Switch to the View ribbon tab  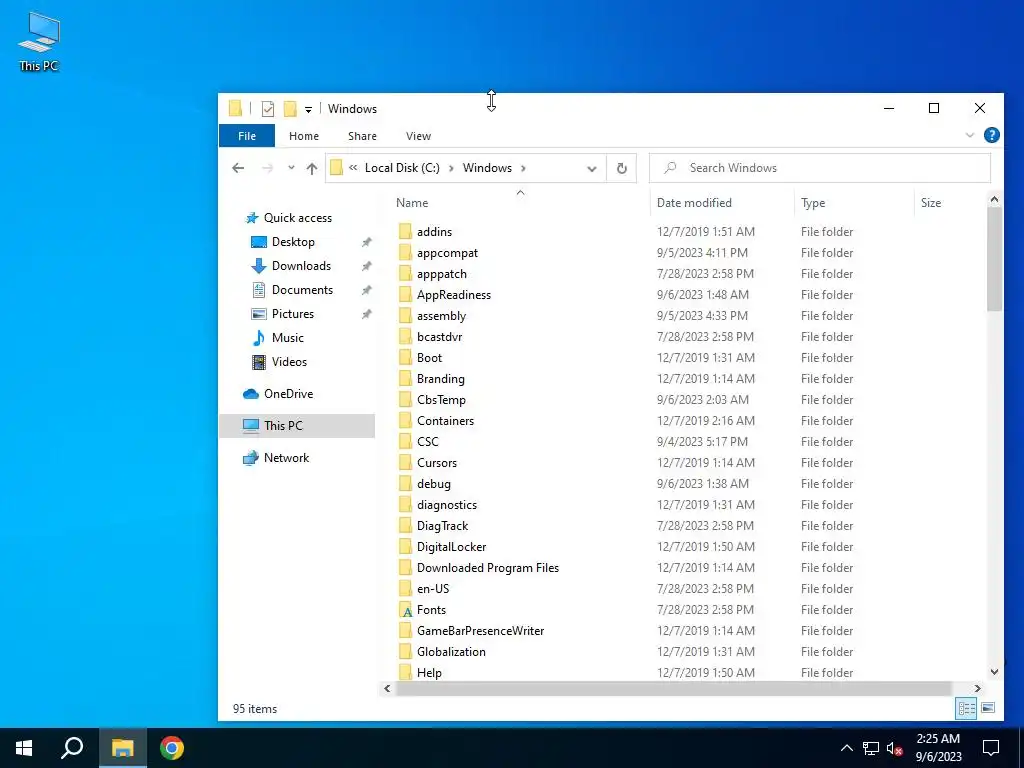tap(418, 136)
